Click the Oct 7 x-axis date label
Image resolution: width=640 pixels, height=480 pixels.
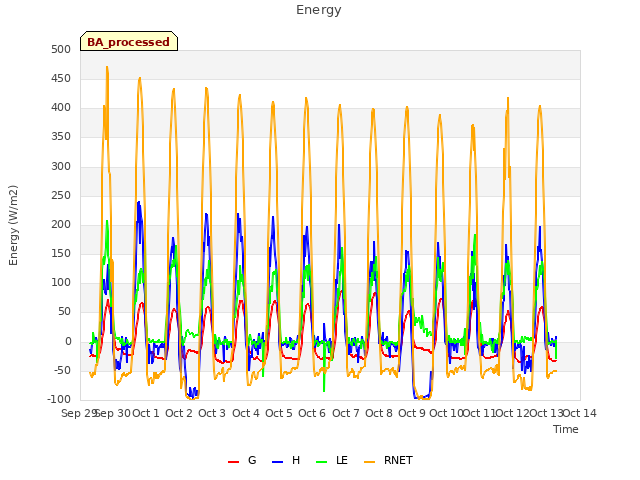[346, 413]
